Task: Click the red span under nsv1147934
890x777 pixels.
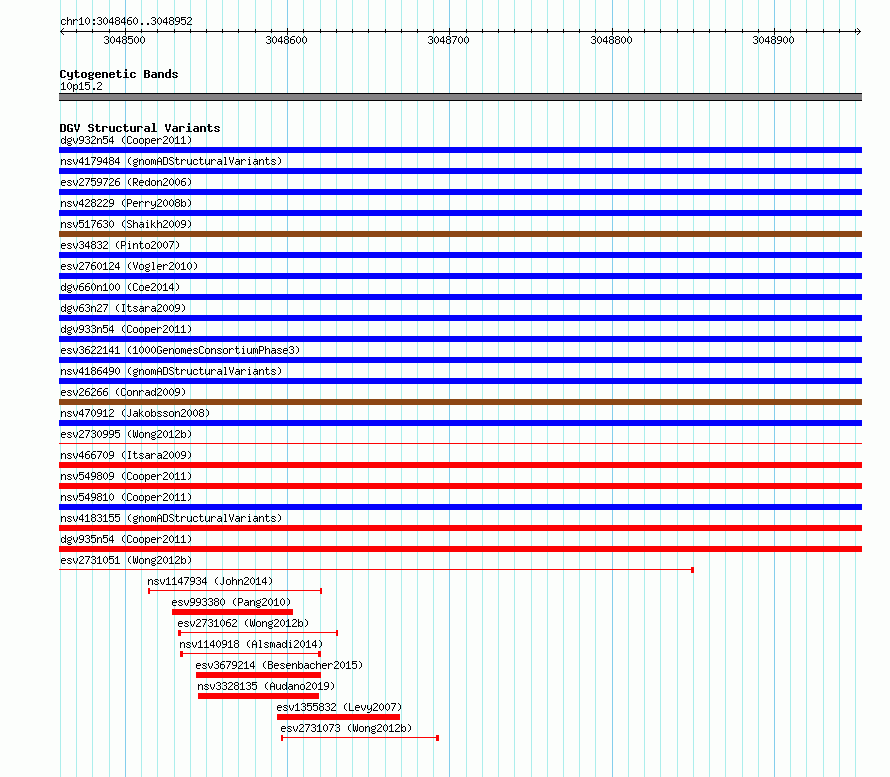Action: click(235, 591)
